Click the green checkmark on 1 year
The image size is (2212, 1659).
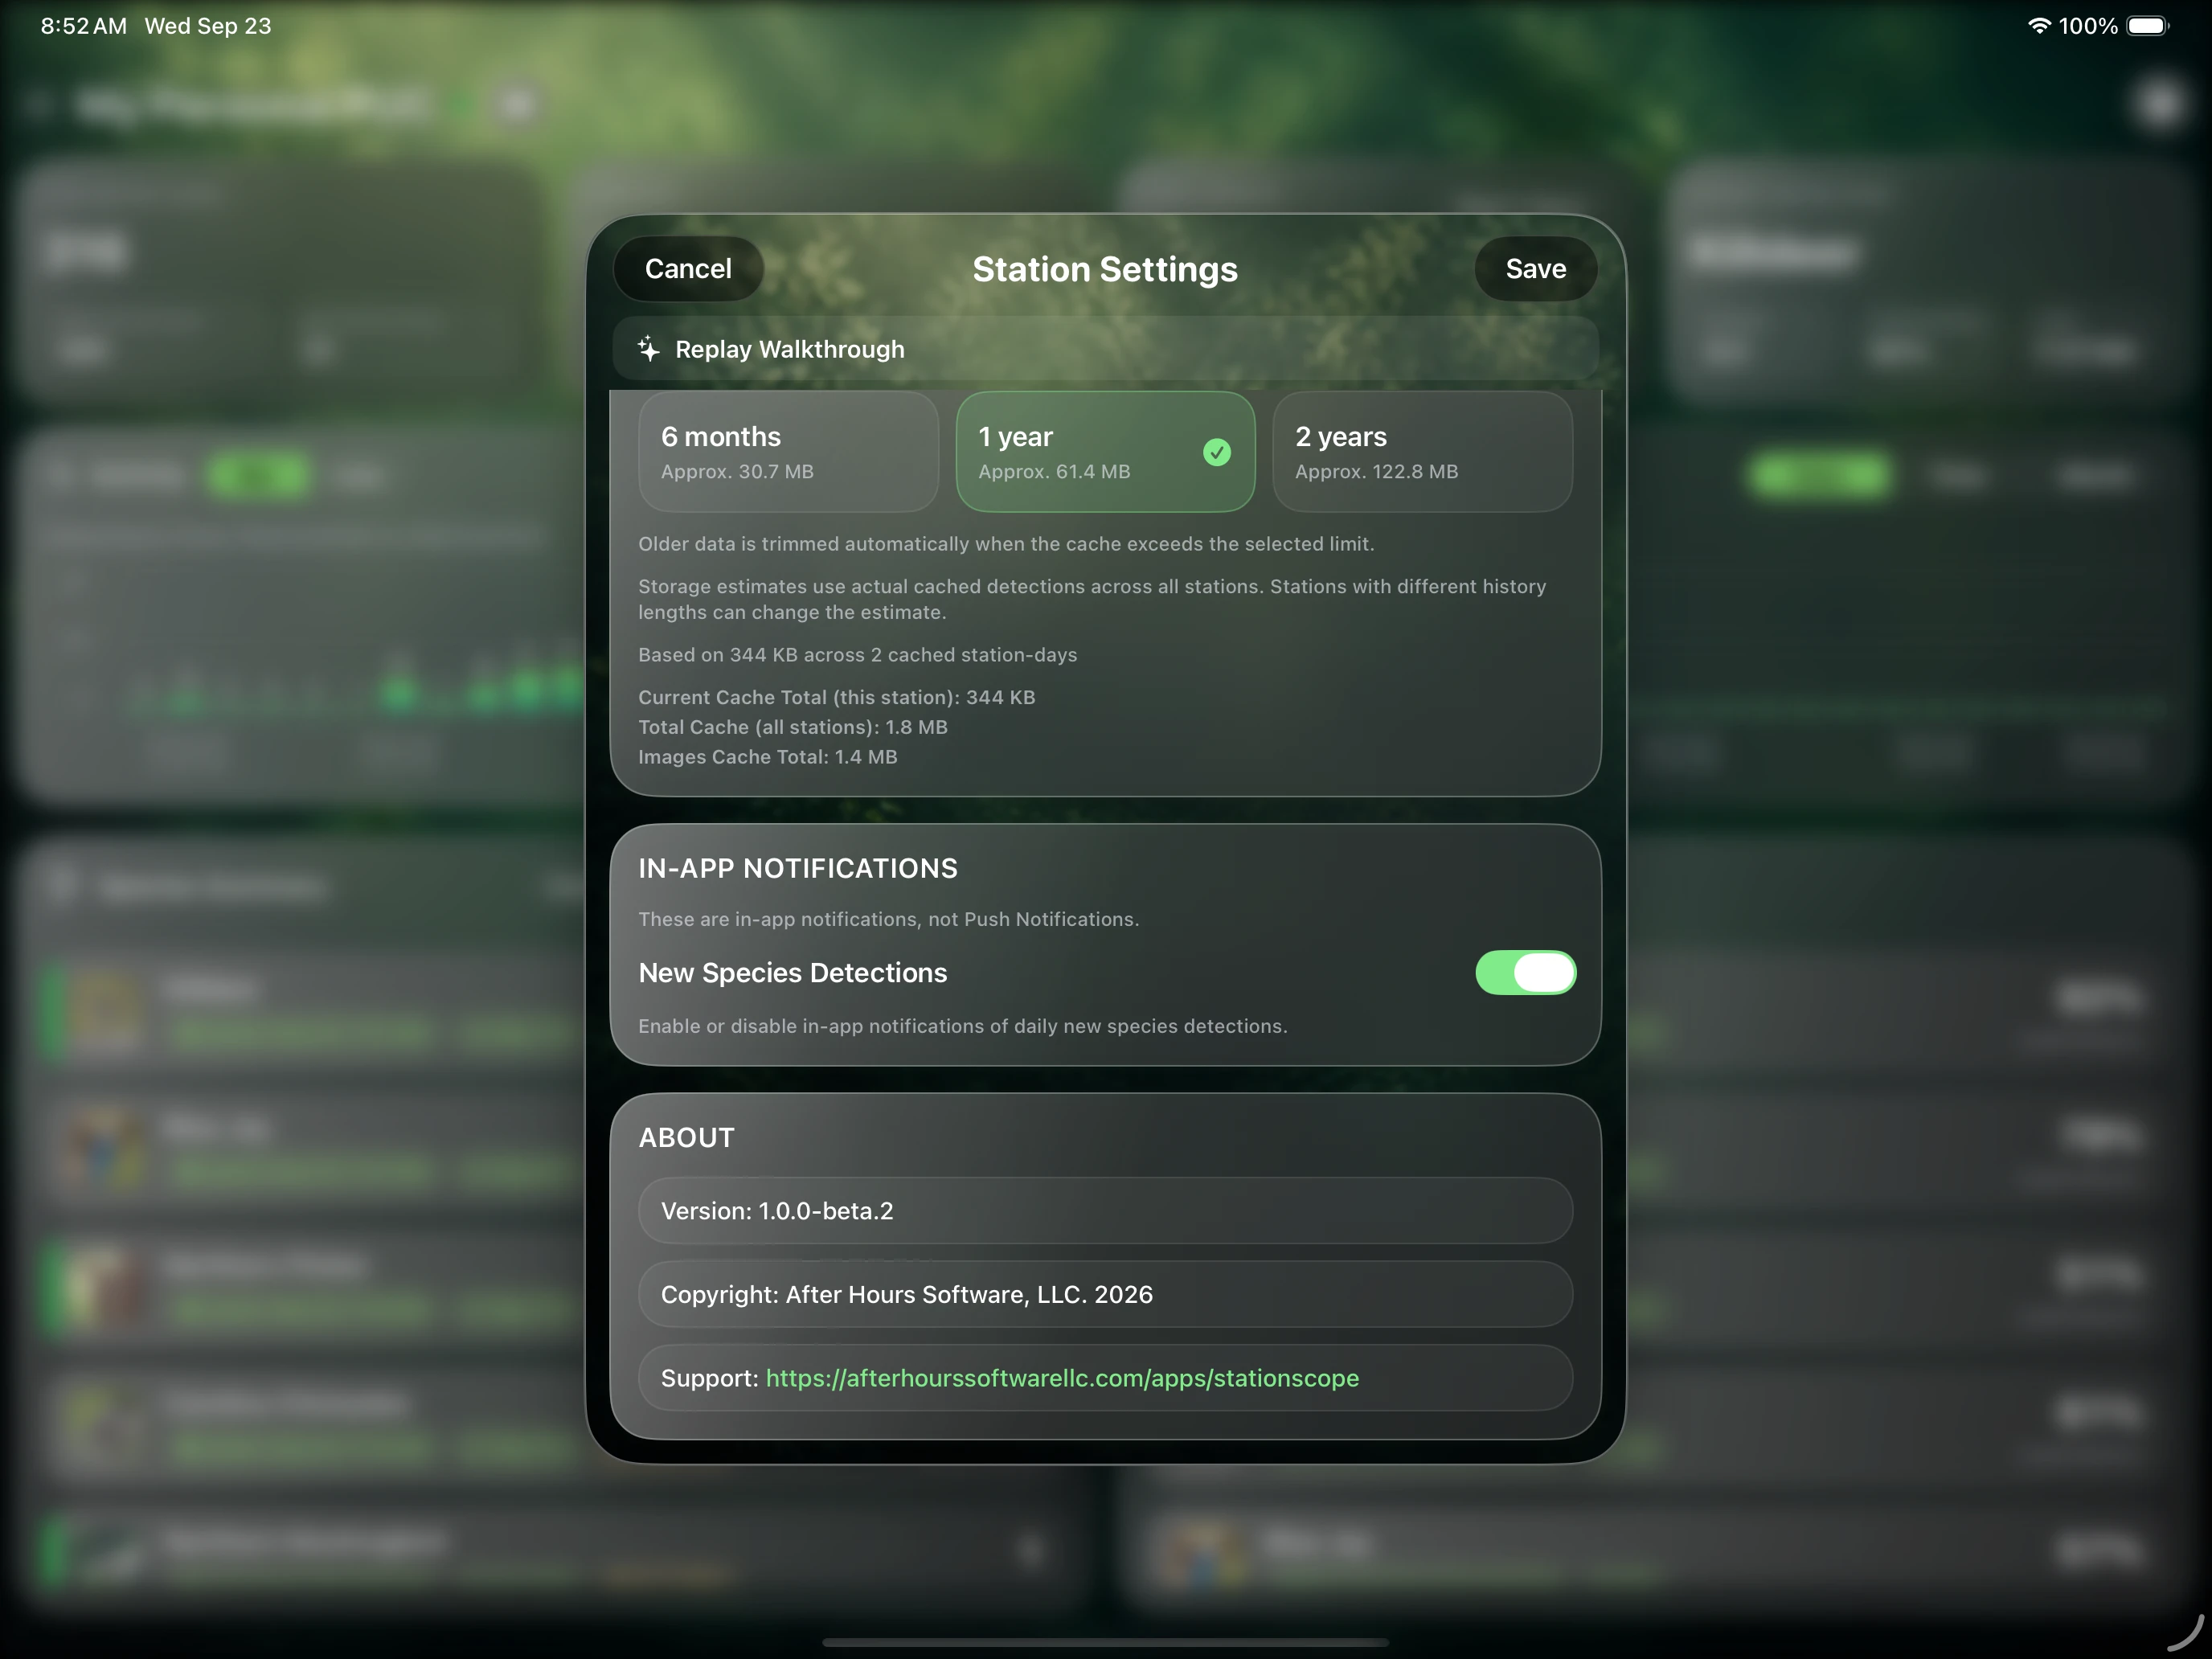(1217, 452)
